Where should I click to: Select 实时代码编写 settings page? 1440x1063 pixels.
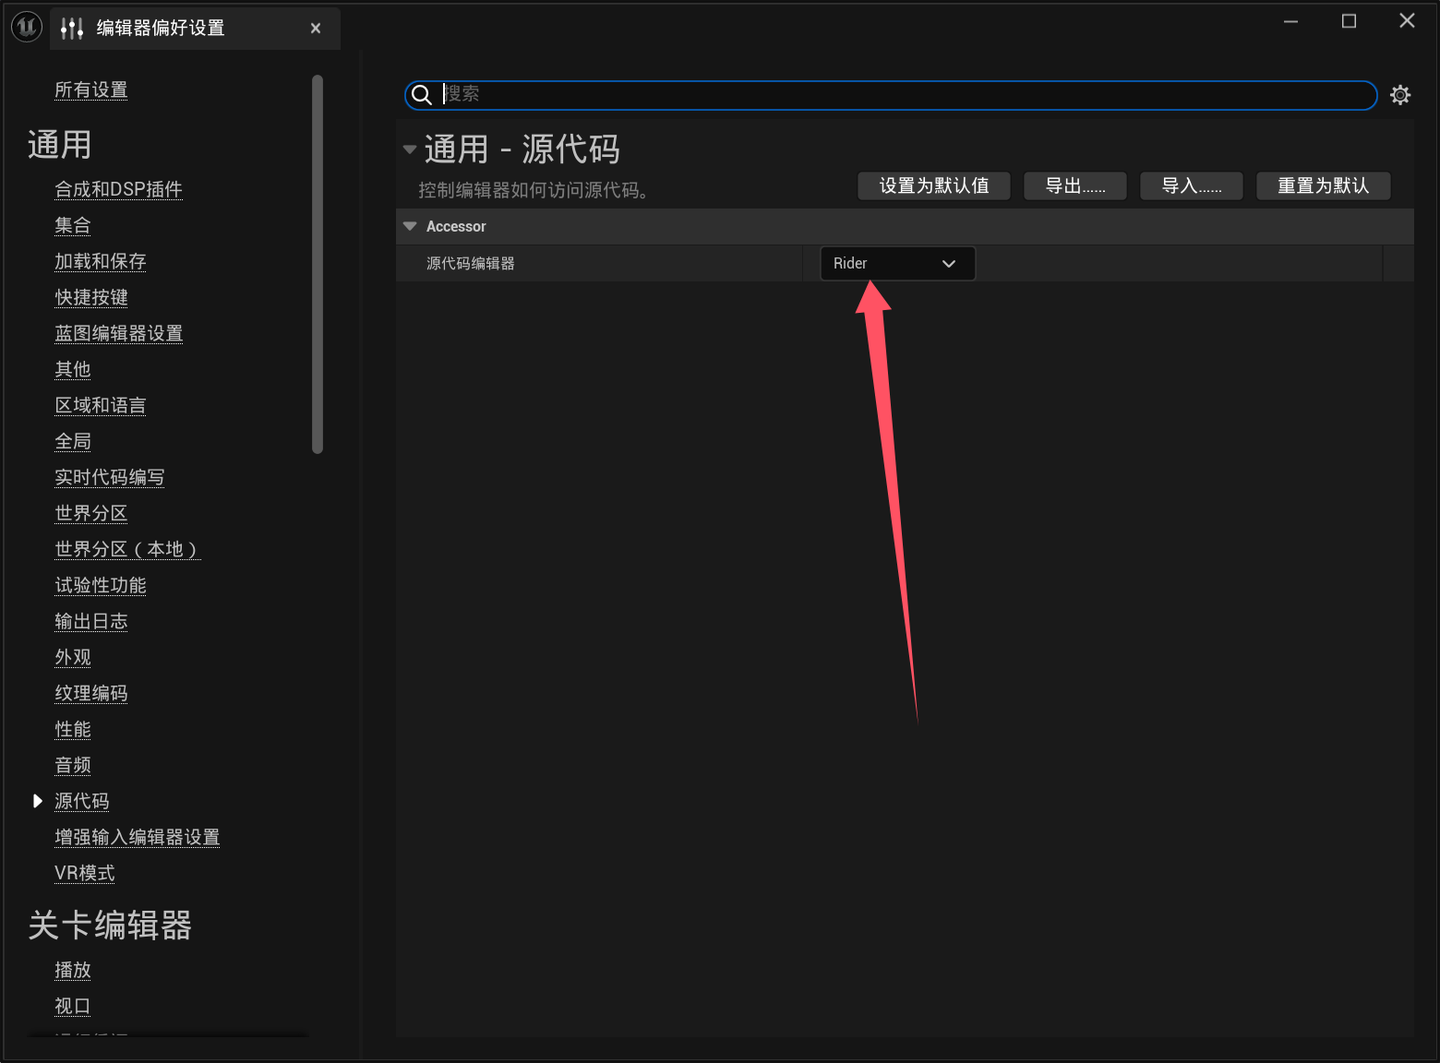click(110, 477)
